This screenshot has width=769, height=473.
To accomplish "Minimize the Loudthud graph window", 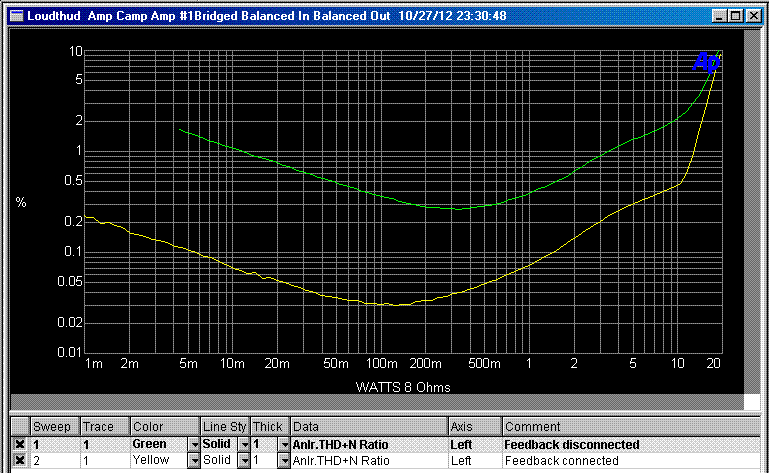I will (718, 16).
